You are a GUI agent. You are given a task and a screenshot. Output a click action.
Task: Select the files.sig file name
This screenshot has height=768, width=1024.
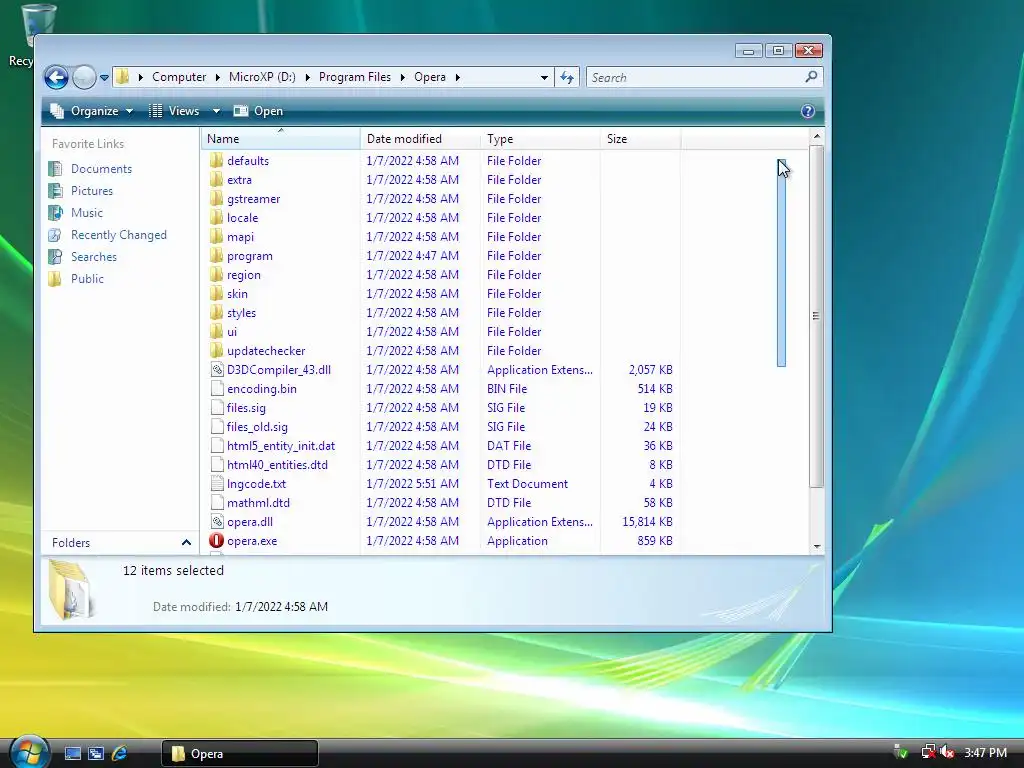click(246, 408)
